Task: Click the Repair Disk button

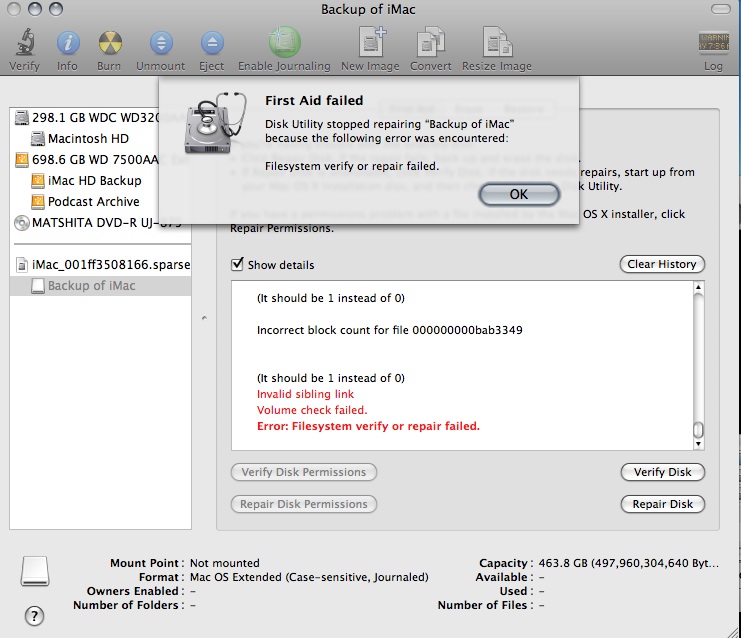Action: pyautogui.click(x=662, y=504)
